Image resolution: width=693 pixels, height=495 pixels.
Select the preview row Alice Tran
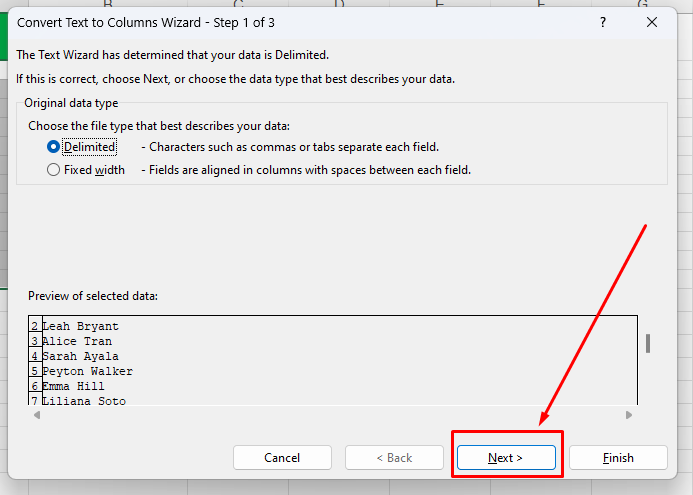77,341
